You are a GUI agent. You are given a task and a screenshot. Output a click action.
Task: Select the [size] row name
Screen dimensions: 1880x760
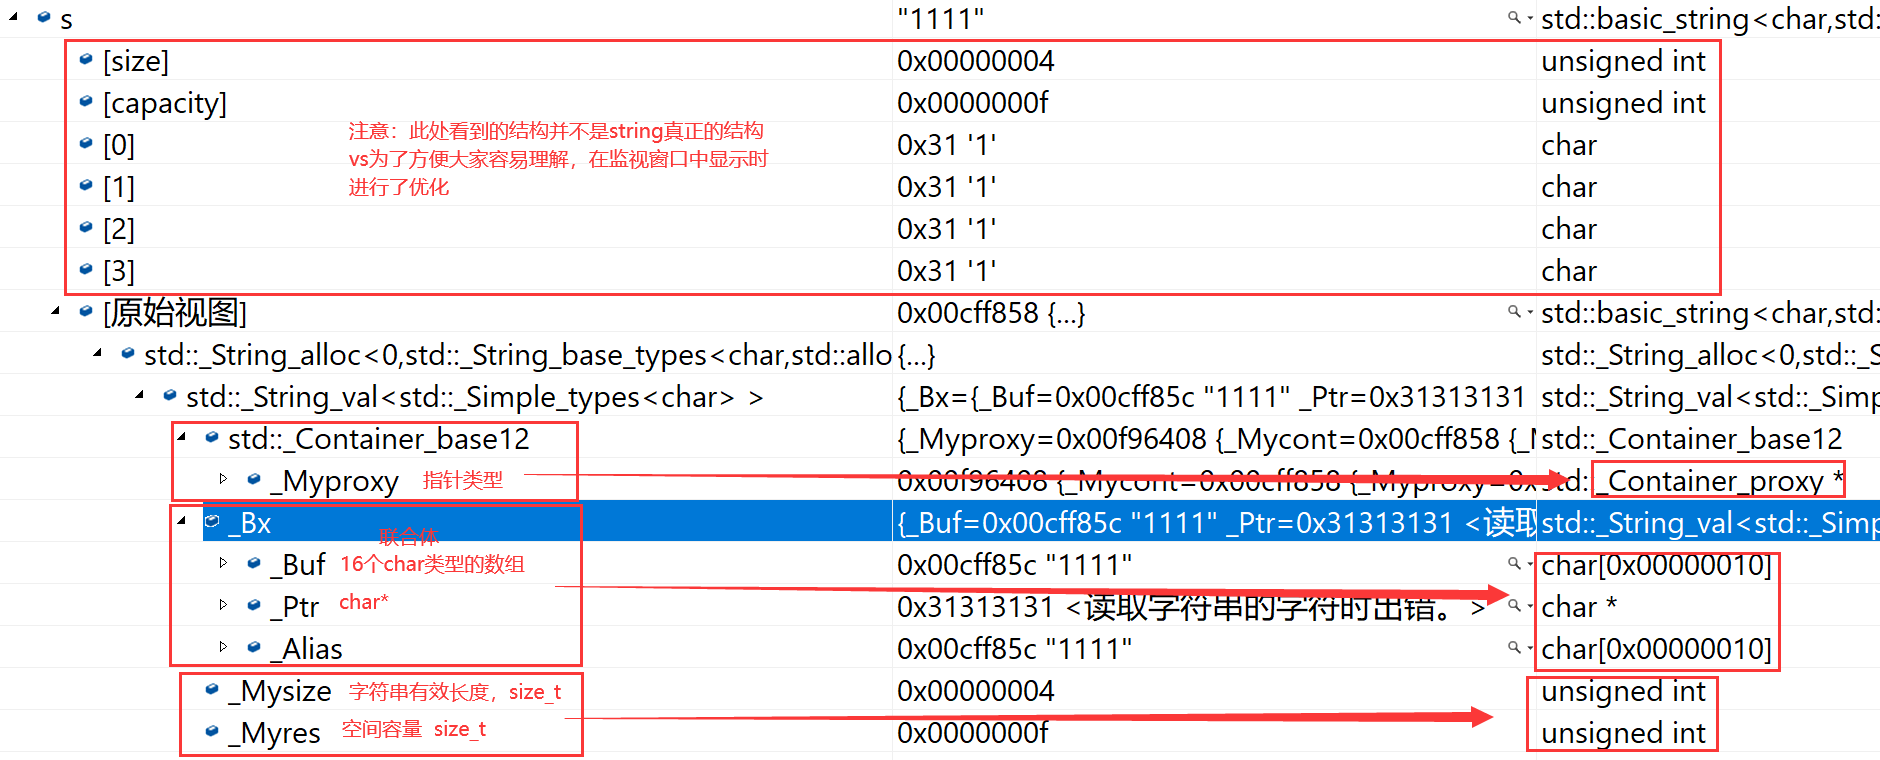click(136, 61)
